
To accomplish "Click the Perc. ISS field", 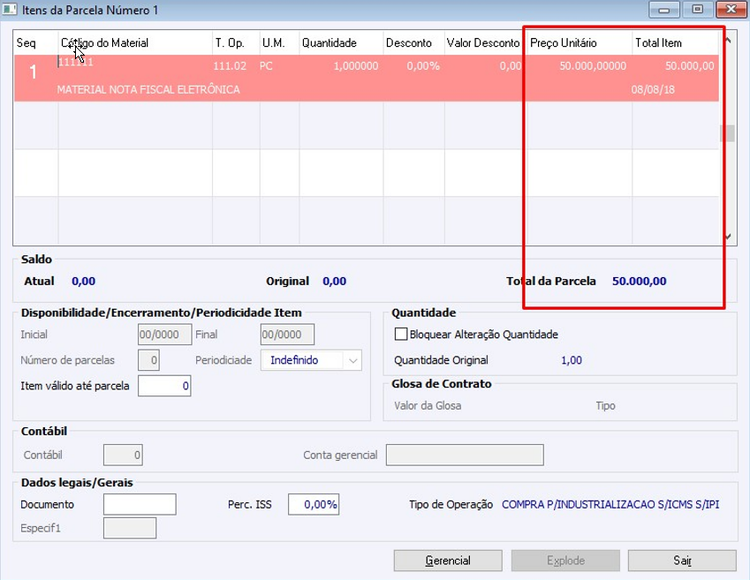I will [x=314, y=504].
